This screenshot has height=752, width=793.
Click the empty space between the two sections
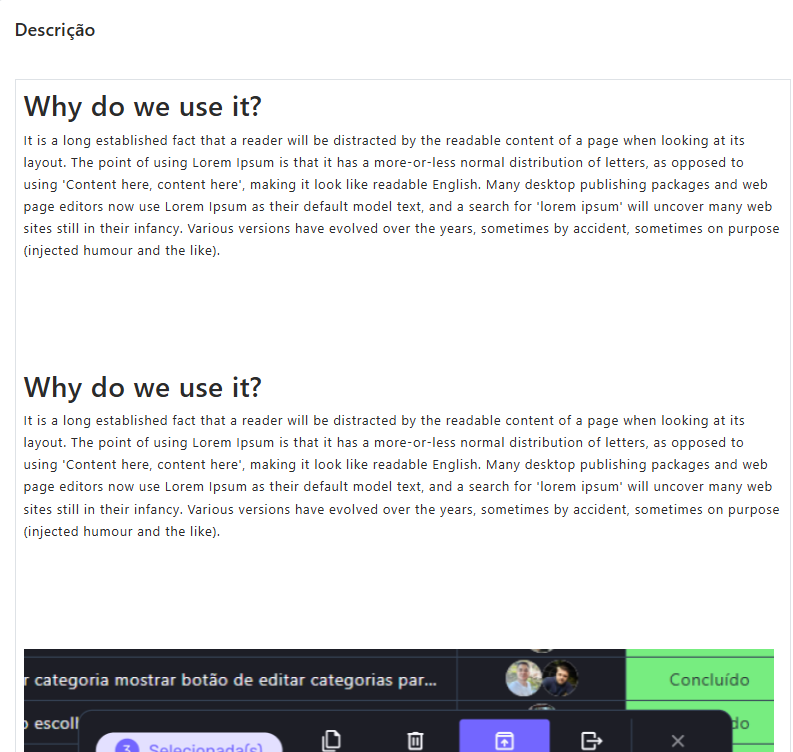tap(401, 314)
